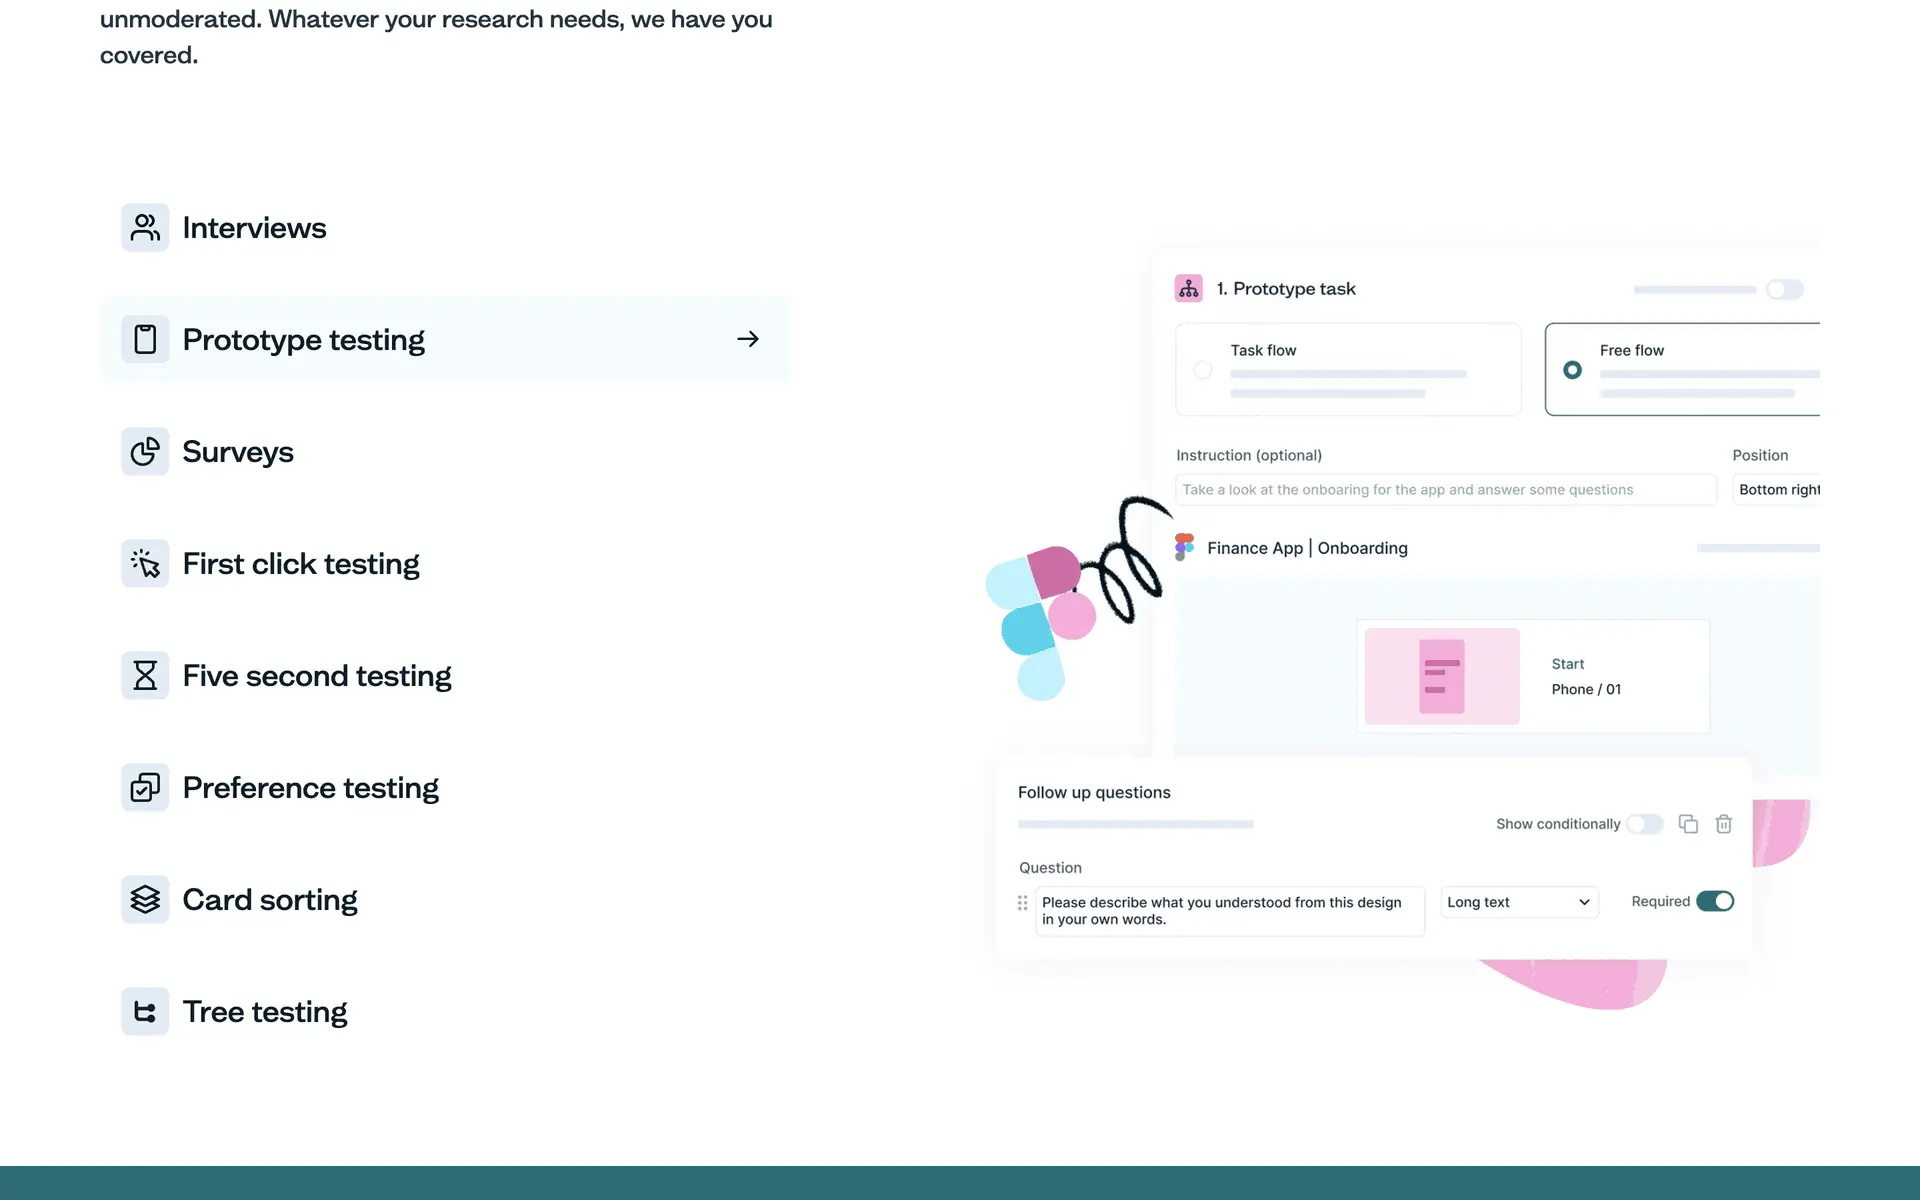Click the Interviews people icon
1920x1200 pixels.
[145, 228]
